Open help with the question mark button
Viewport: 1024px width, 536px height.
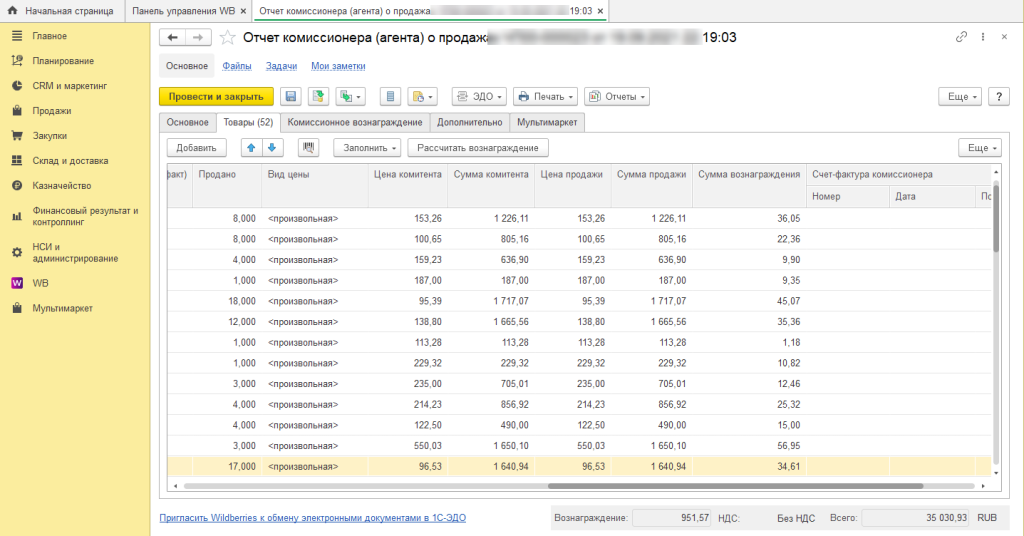pyautogui.click(x=998, y=97)
